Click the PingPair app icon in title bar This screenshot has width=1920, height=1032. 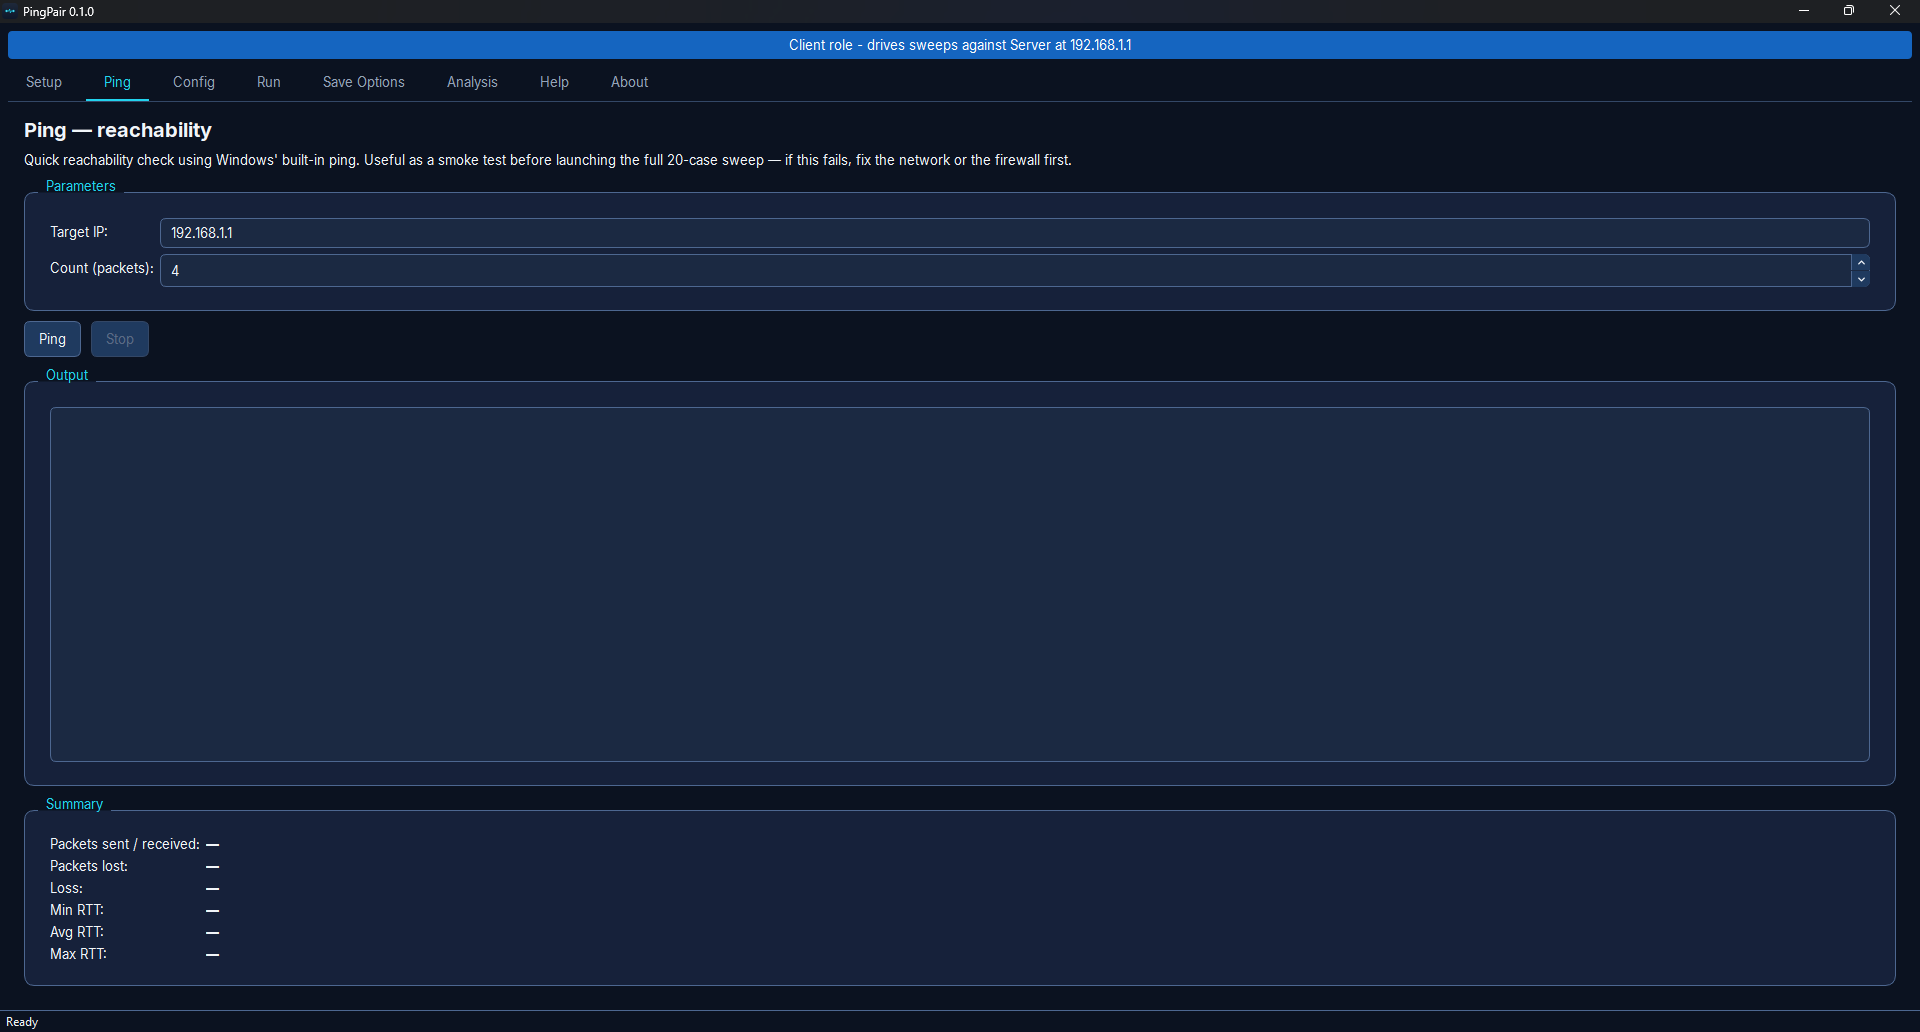click(x=11, y=12)
